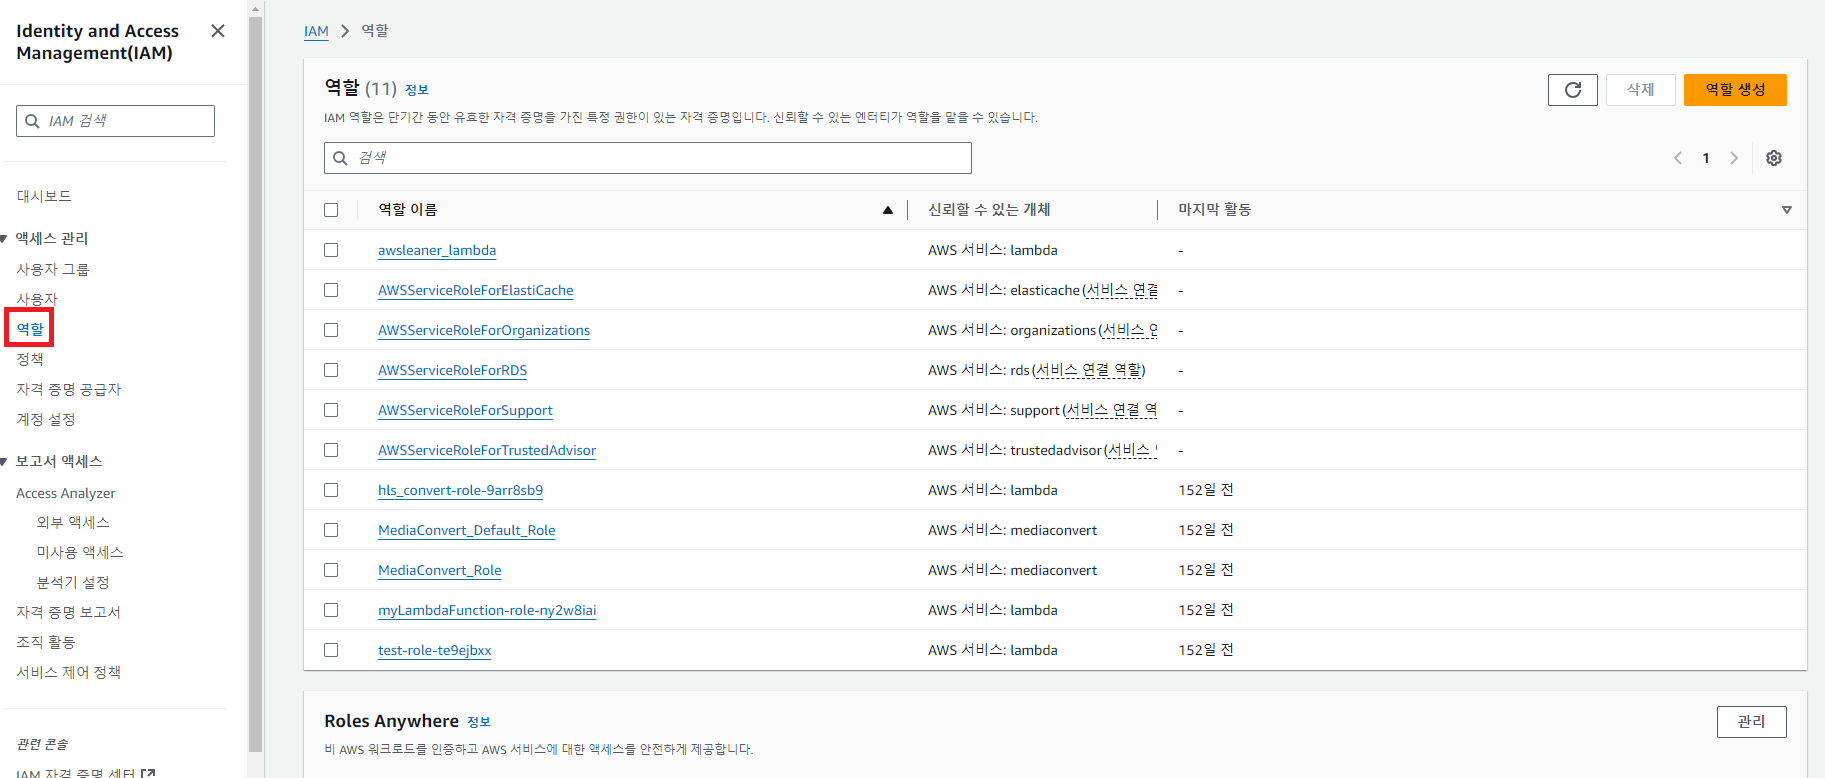This screenshot has height=778, width=1825.
Task: Check the MediaConvert_Default_Role checkbox
Action: pos(331,530)
